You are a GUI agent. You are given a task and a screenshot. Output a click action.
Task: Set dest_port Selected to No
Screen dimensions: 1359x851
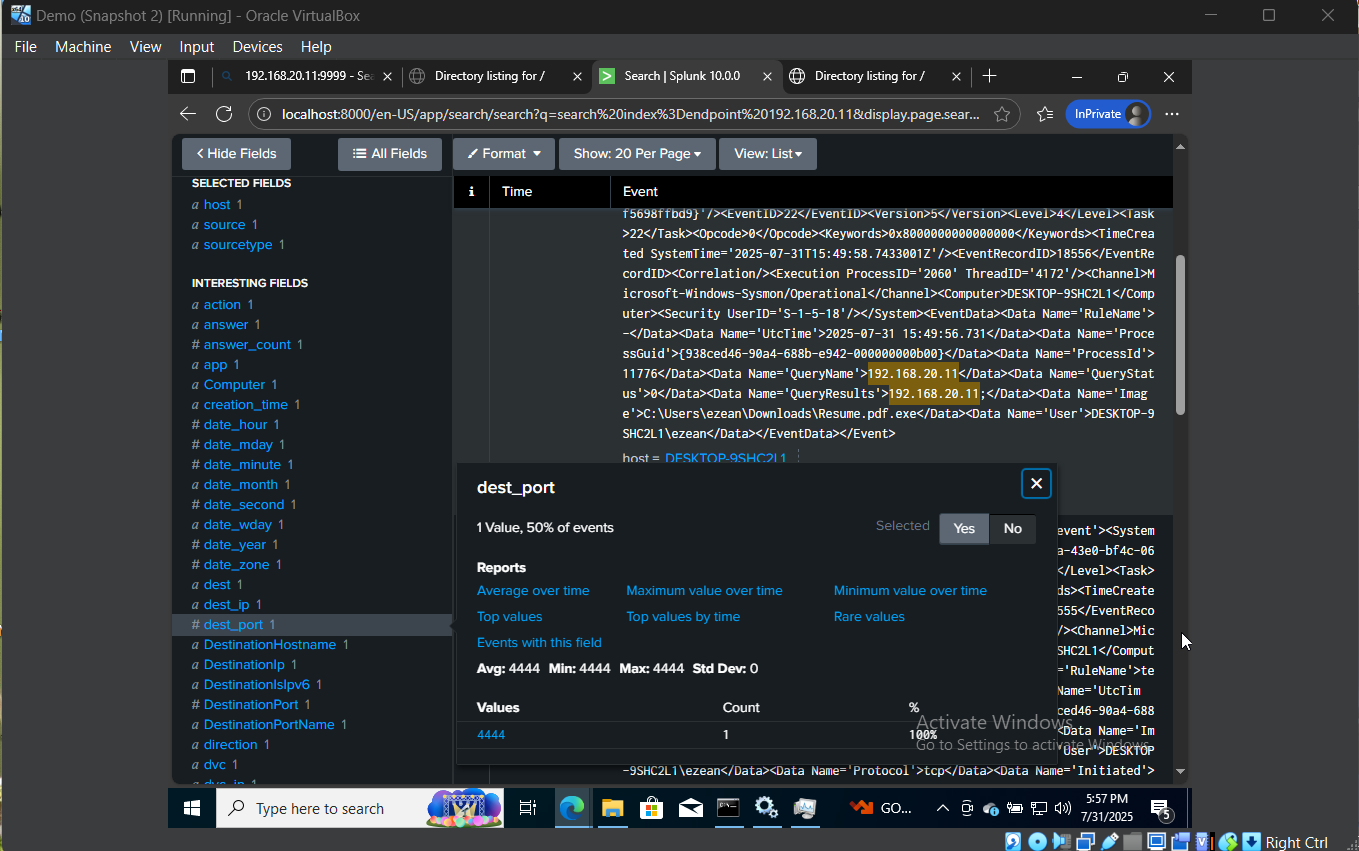point(1012,528)
